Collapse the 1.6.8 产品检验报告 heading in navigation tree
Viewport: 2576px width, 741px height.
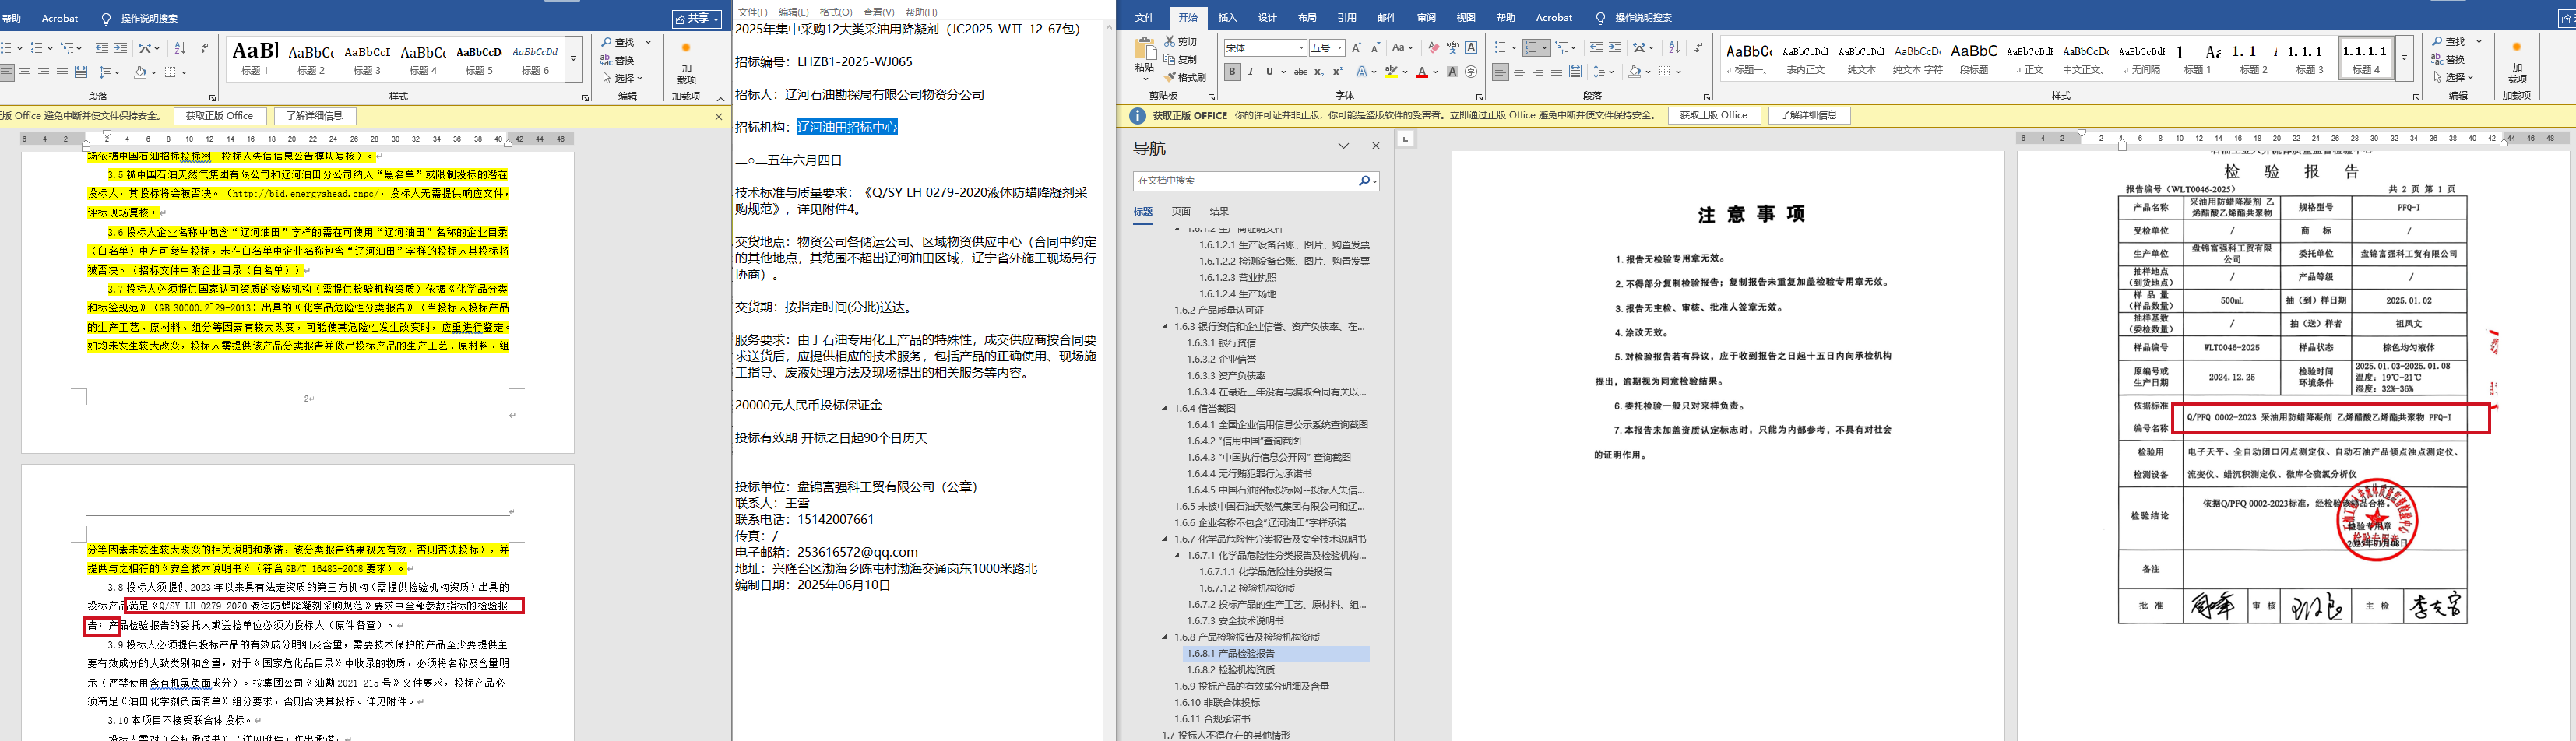pyautogui.click(x=1164, y=637)
